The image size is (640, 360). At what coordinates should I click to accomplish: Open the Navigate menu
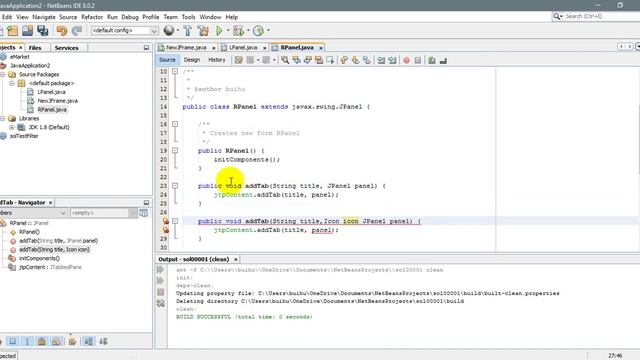44,17
